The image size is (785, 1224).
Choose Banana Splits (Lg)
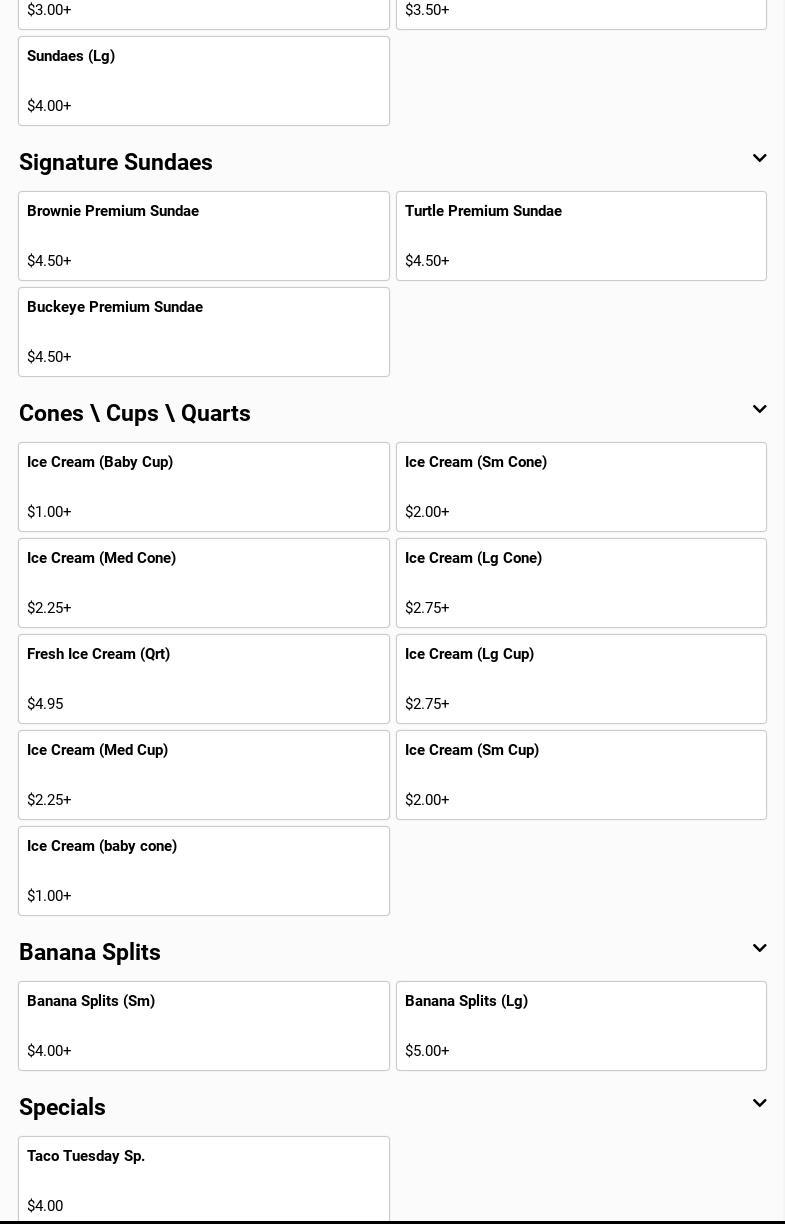581,1026
